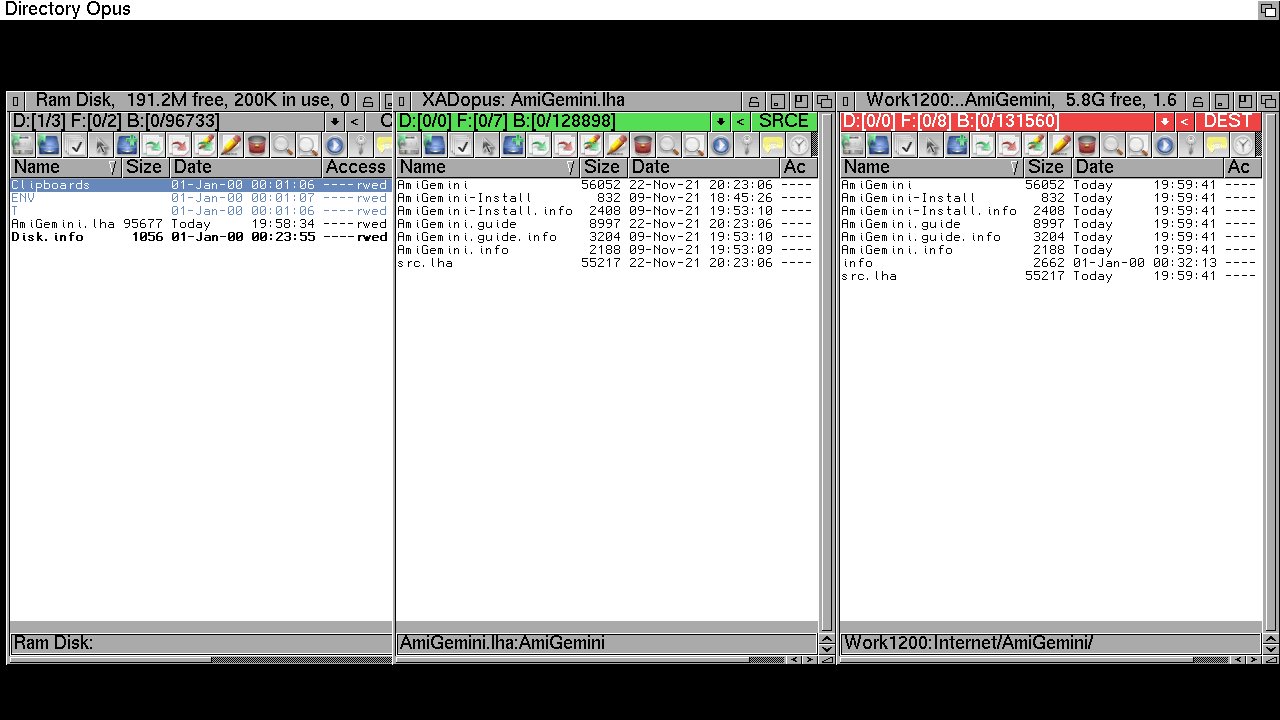Click the '<' history button in Ram Disk lister
Image resolution: width=1280 pixels, height=720 pixels.
[x=355, y=121]
